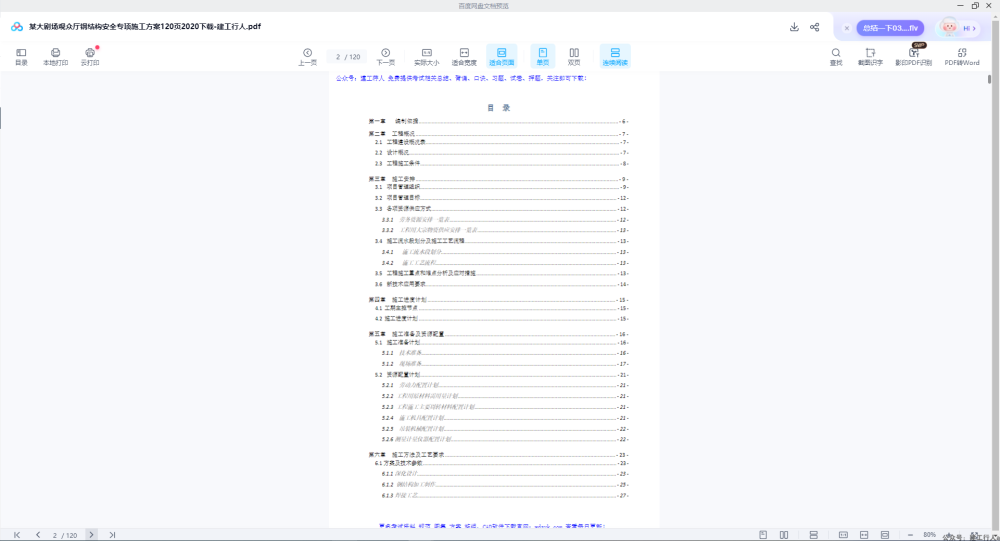The height and width of the screenshot is (541, 1000).
Task: Click fit-page icon in status bar
Action: (885, 535)
